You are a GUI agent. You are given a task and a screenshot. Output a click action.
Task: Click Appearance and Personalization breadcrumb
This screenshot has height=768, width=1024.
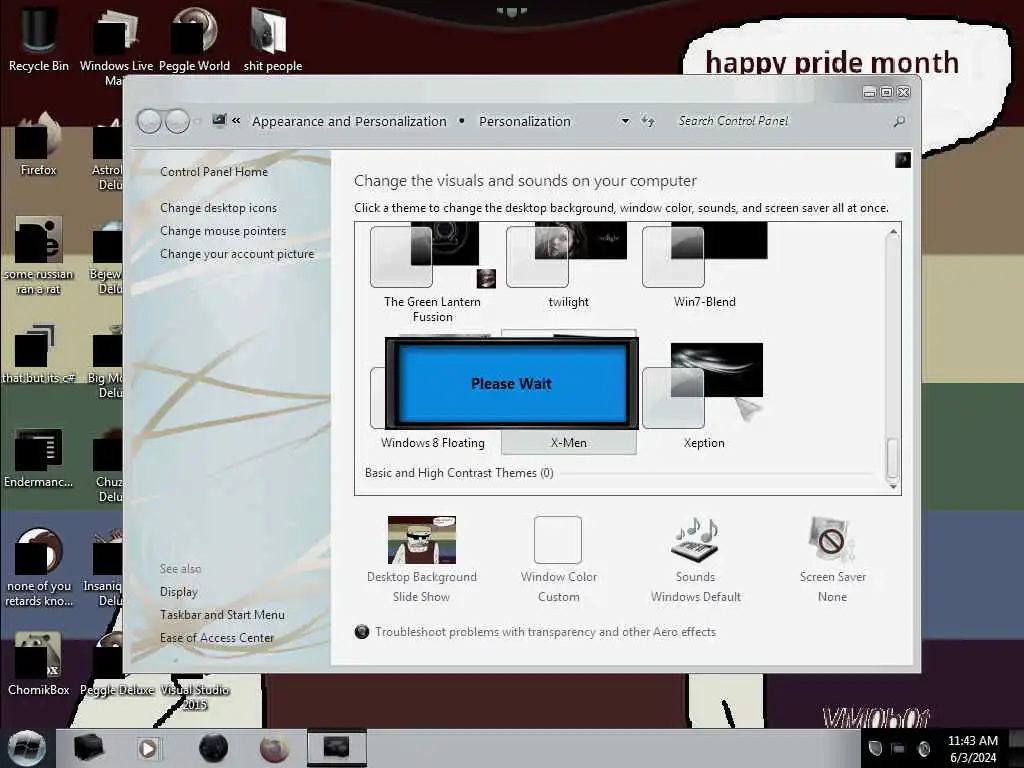pos(349,121)
